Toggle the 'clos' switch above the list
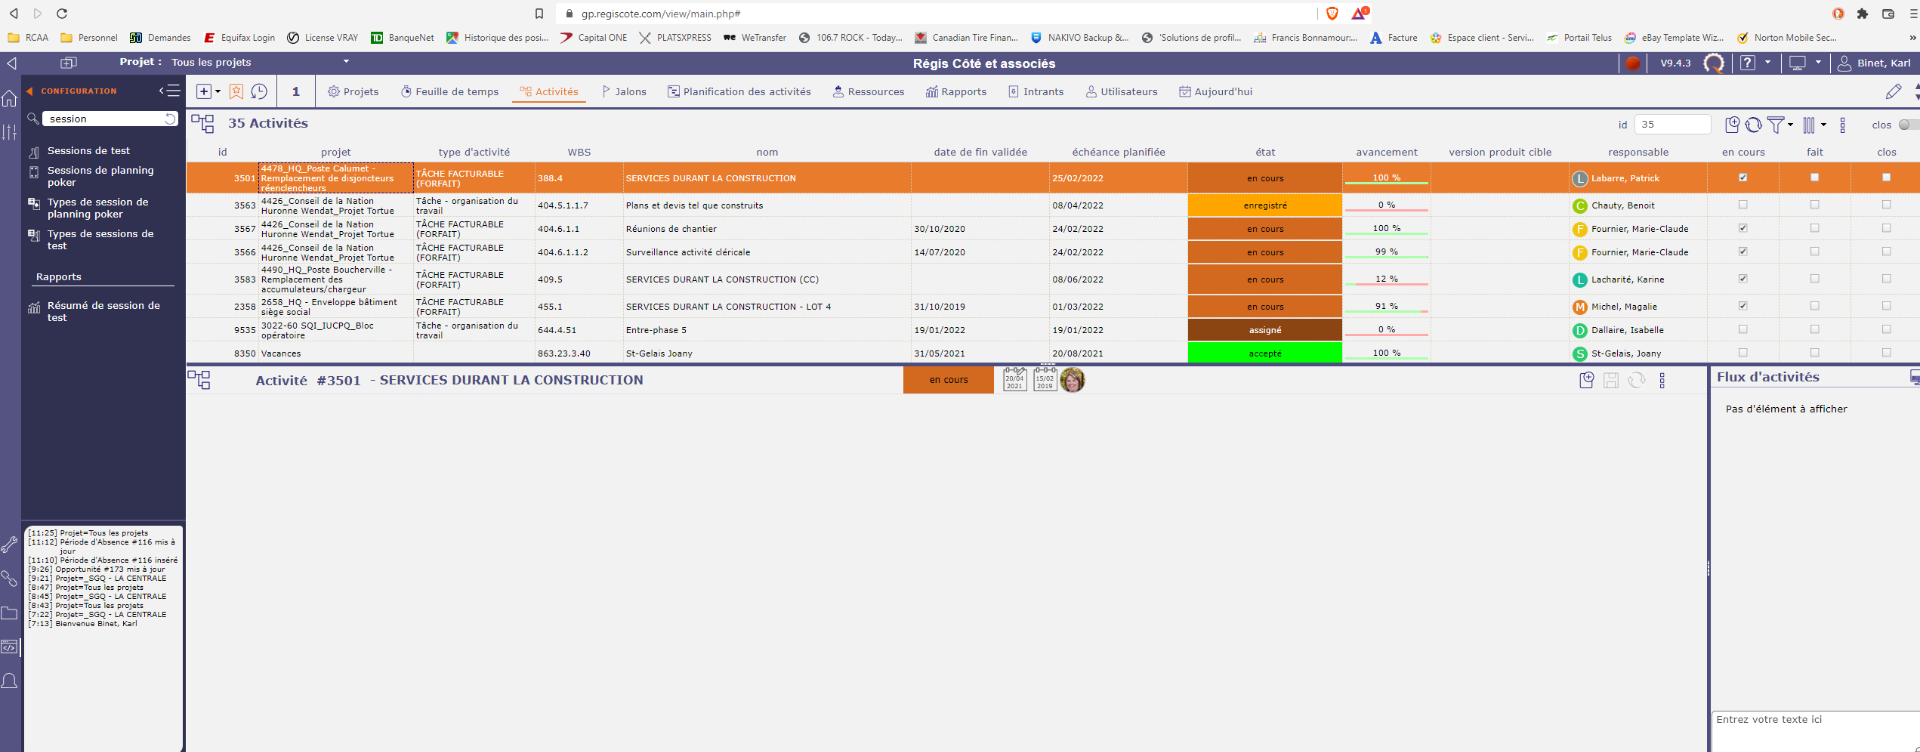This screenshot has height=752, width=1920. [1908, 125]
